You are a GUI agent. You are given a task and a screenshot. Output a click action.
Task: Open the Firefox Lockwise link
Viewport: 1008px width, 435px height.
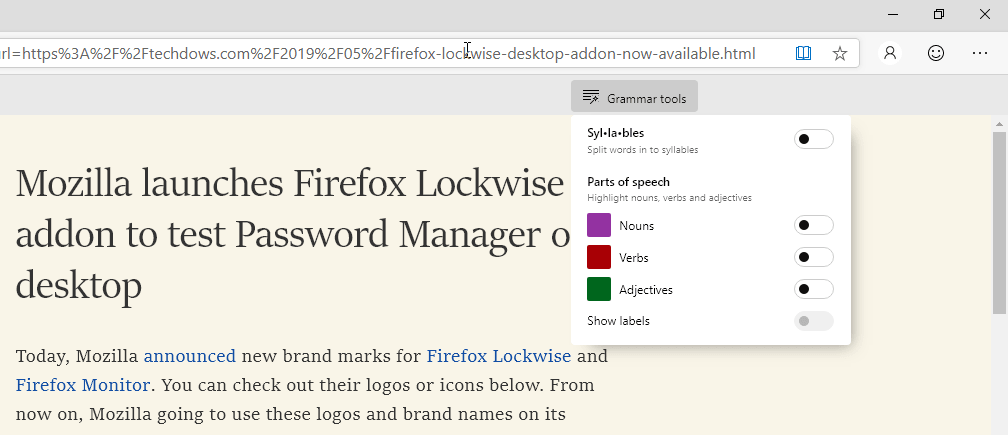499,356
